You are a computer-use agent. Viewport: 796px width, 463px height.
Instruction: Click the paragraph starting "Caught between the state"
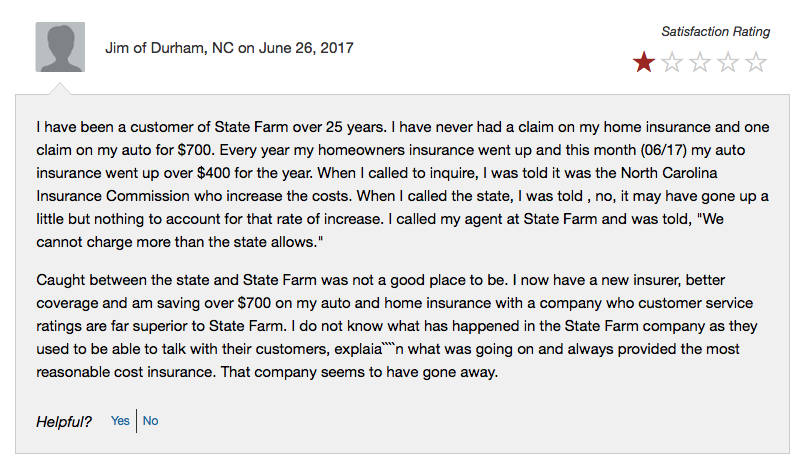click(400, 324)
